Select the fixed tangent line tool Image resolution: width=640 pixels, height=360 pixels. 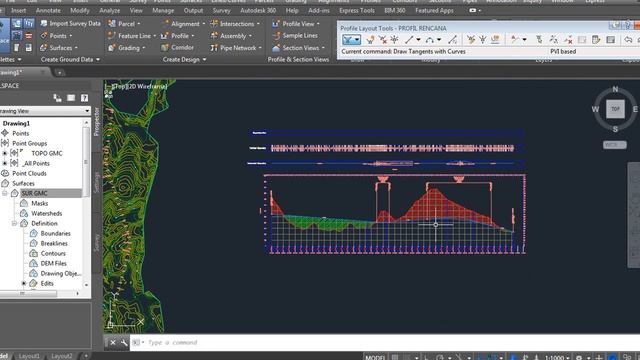coord(409,40)
